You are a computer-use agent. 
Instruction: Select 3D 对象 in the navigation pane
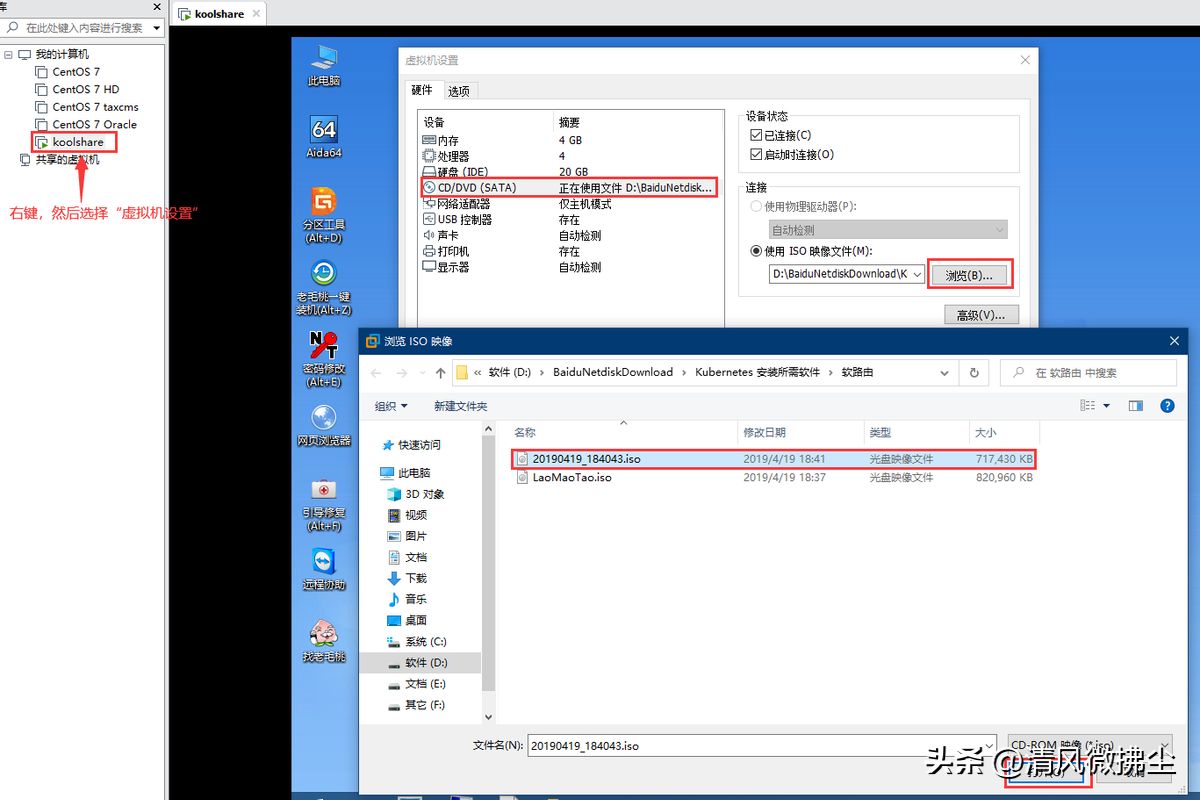click(x=416, y=494)
